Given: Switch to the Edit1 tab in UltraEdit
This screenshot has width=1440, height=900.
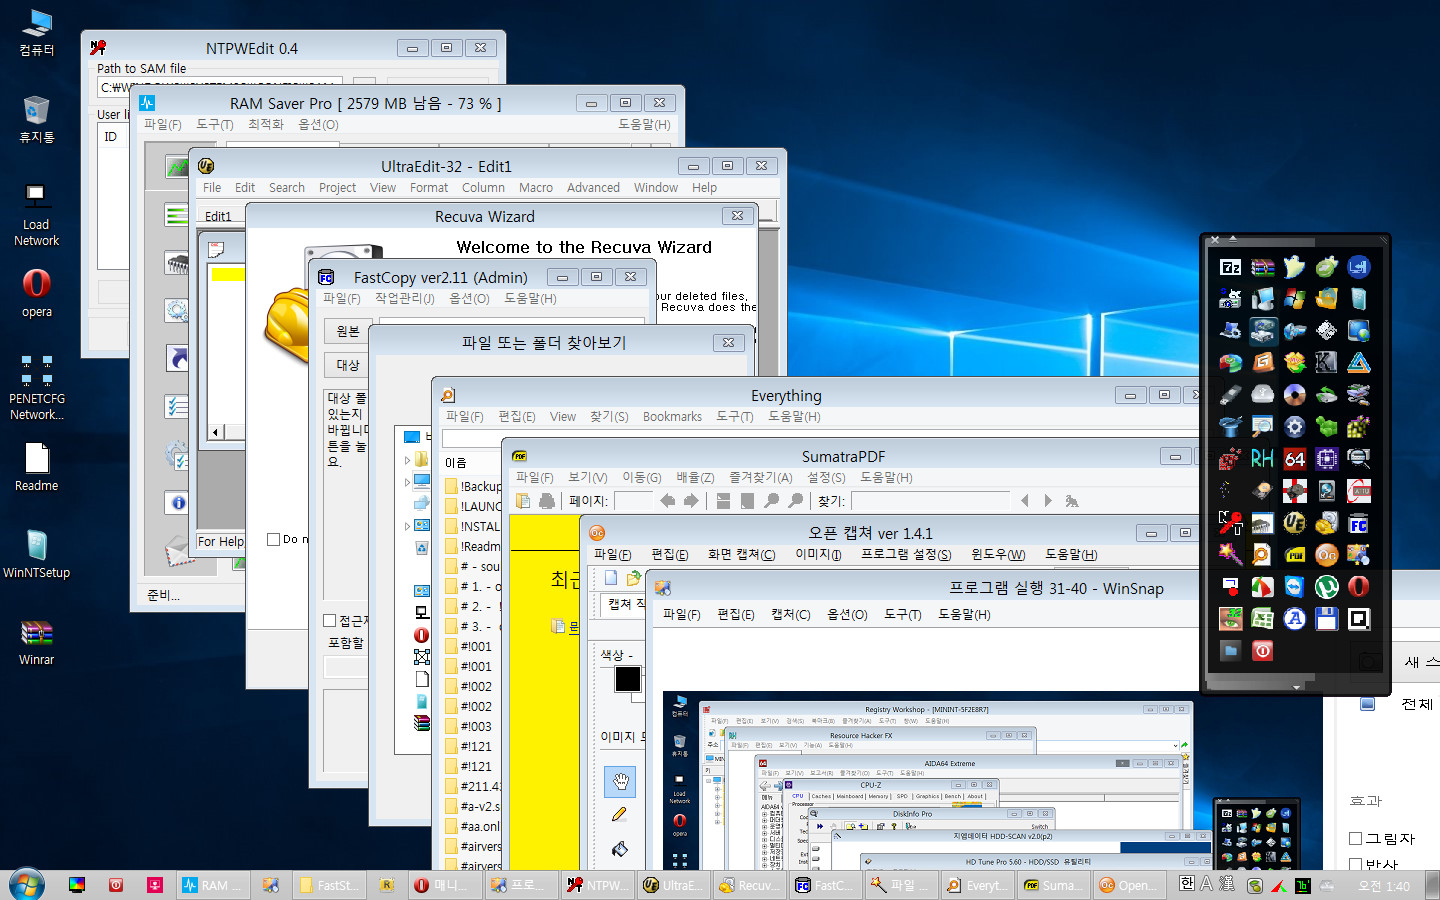Looking at the screenshot, I should point(218,216).
